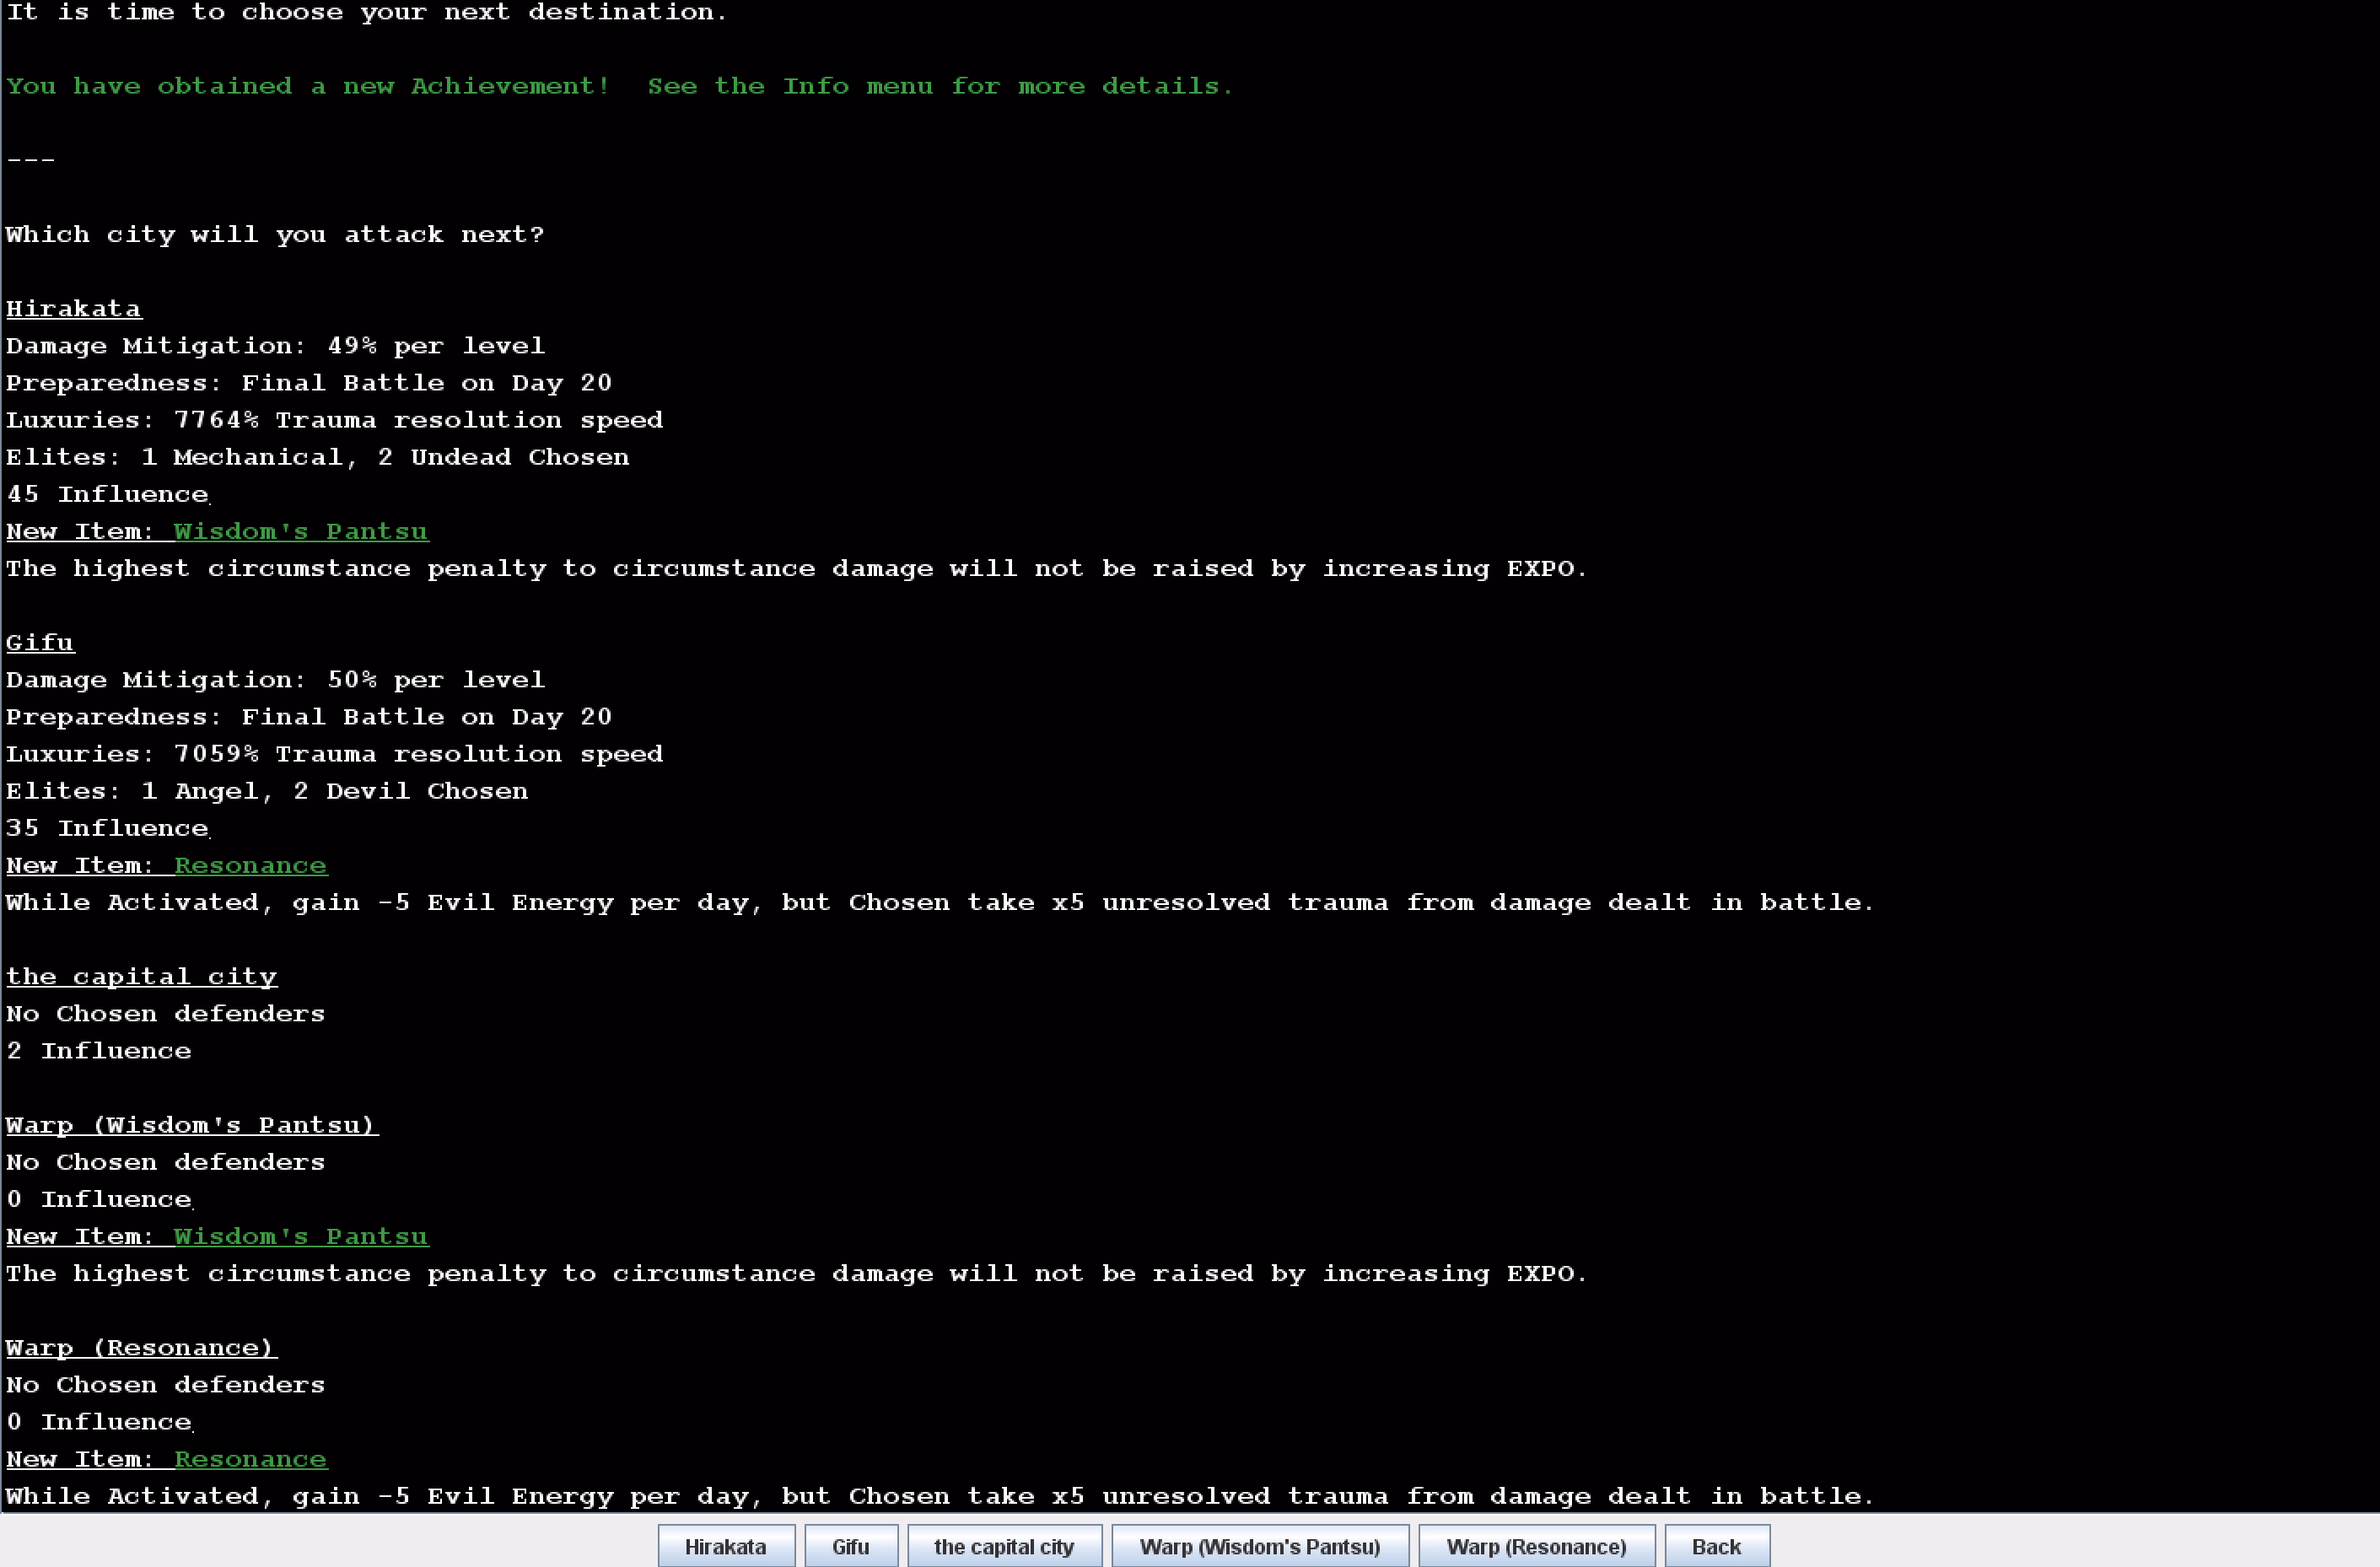
Task: Click green Resonance item link under Gifu
Action: 250,866
